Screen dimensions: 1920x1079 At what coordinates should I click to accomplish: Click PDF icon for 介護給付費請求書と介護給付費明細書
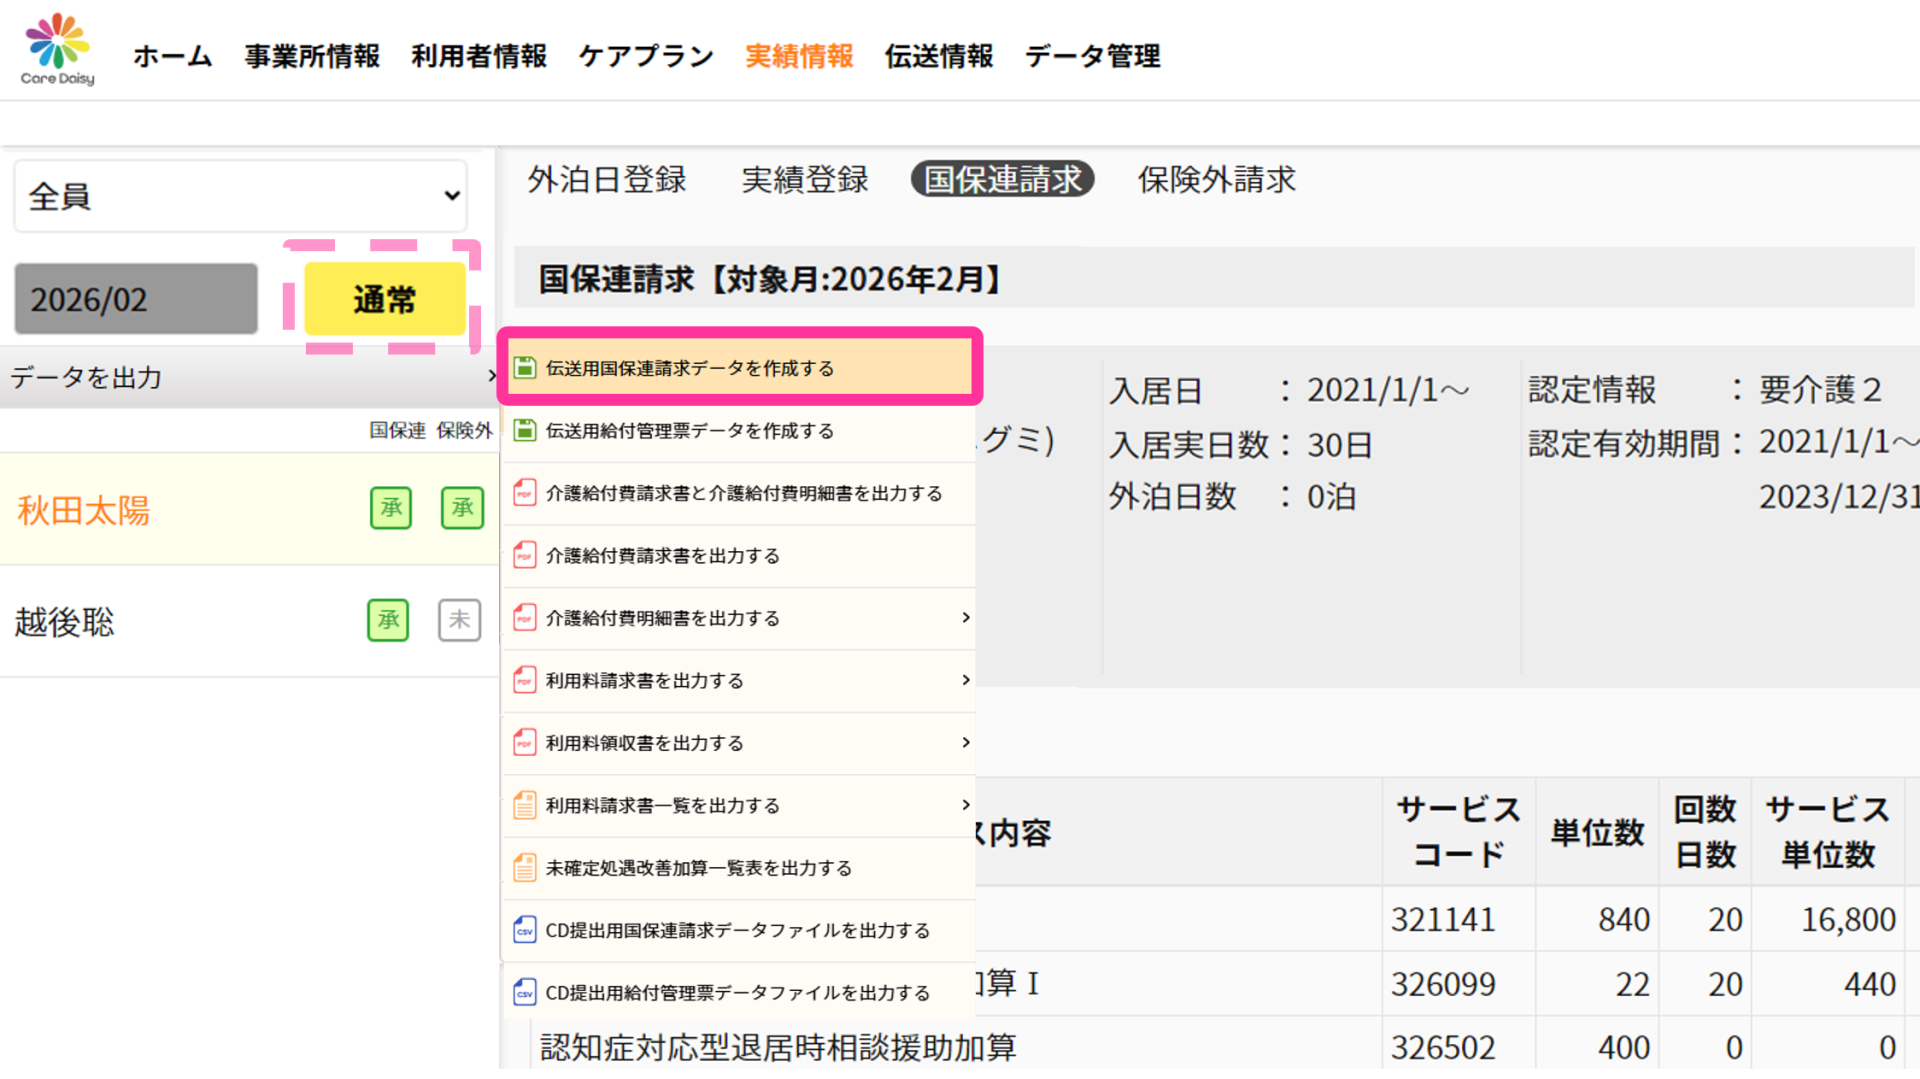pyautogui.click(x=525, y=493)
